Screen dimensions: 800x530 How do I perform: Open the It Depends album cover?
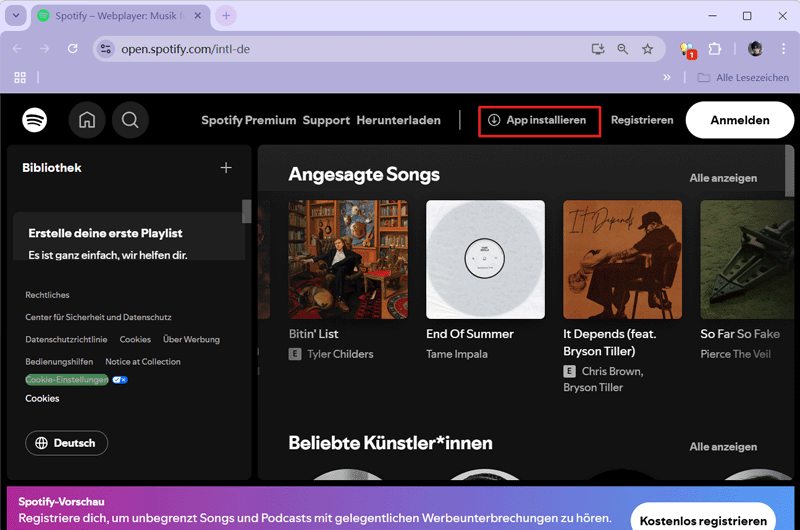(622, 260)
